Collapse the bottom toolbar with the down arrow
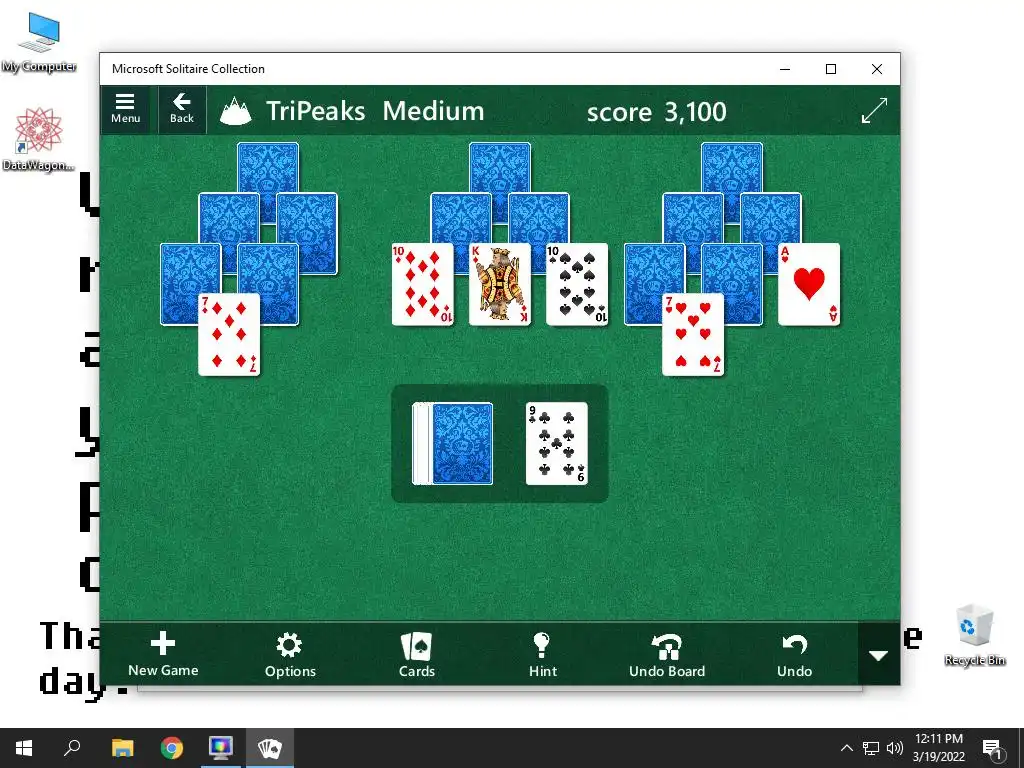Viewport: 1024px width, 768px height. point(878,654)
